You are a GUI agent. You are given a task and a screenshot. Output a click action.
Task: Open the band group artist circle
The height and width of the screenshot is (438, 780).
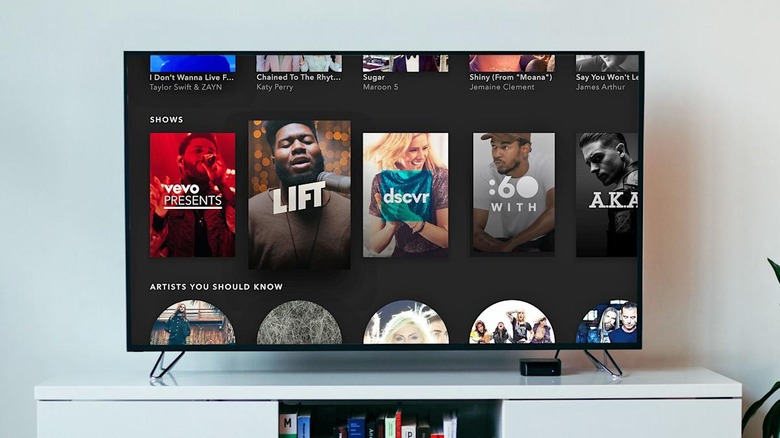(x=512, y=323)
